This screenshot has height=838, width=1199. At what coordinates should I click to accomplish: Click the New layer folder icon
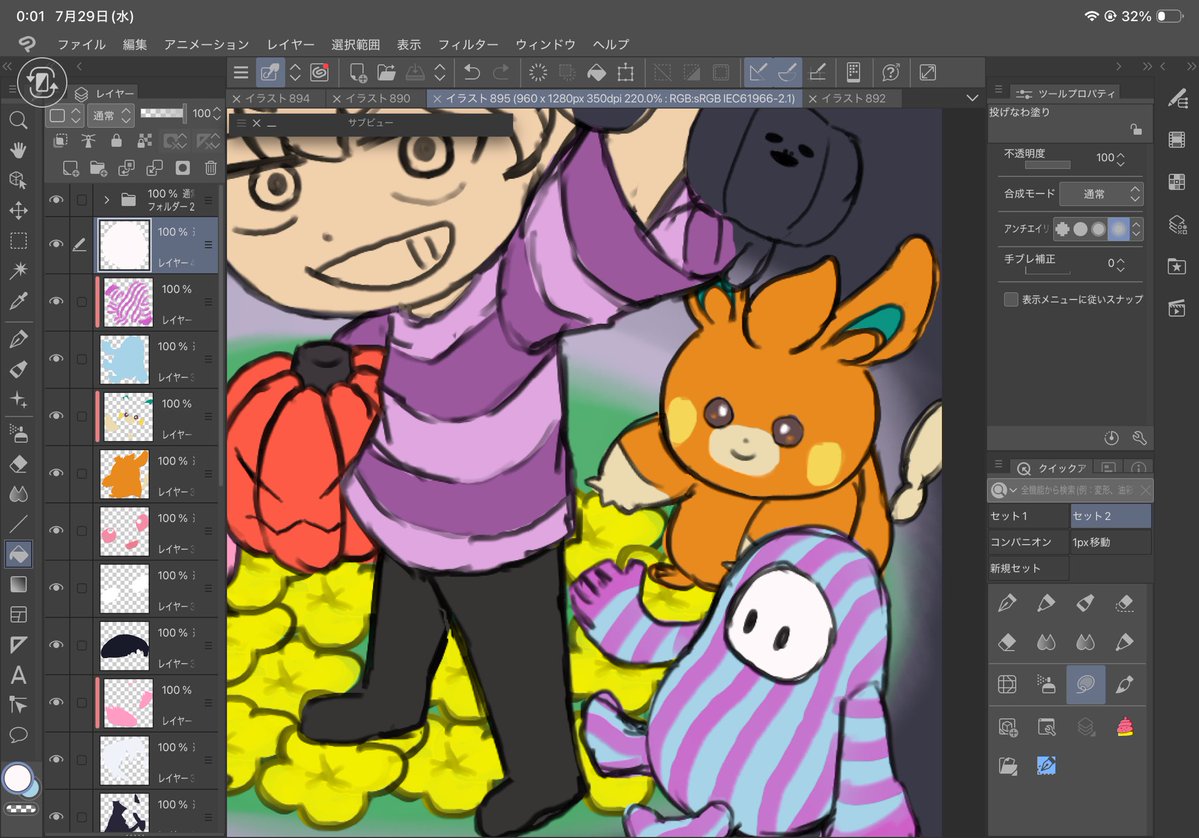(98, 167)
